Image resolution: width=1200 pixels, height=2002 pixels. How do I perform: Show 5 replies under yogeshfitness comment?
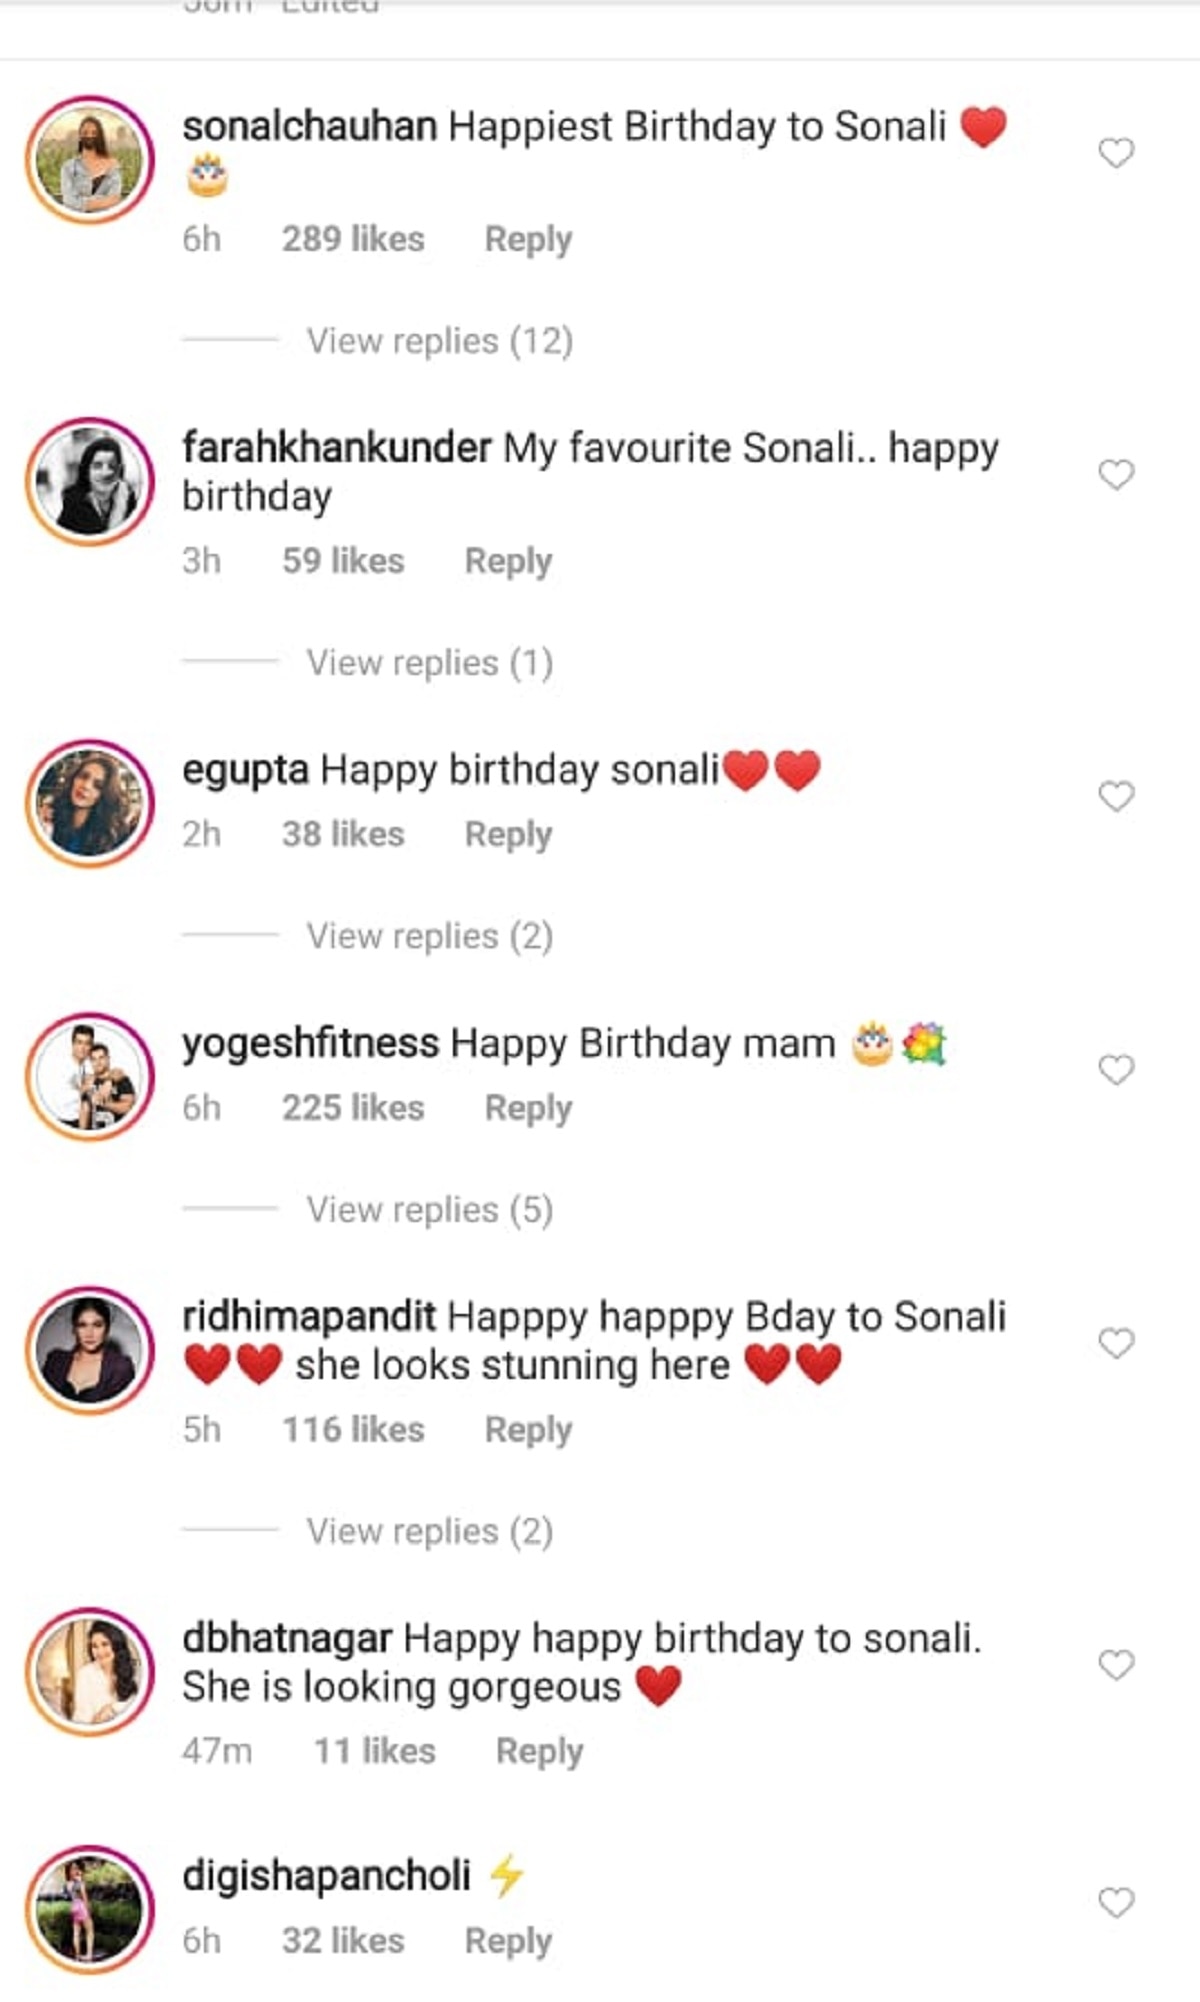429,1209
